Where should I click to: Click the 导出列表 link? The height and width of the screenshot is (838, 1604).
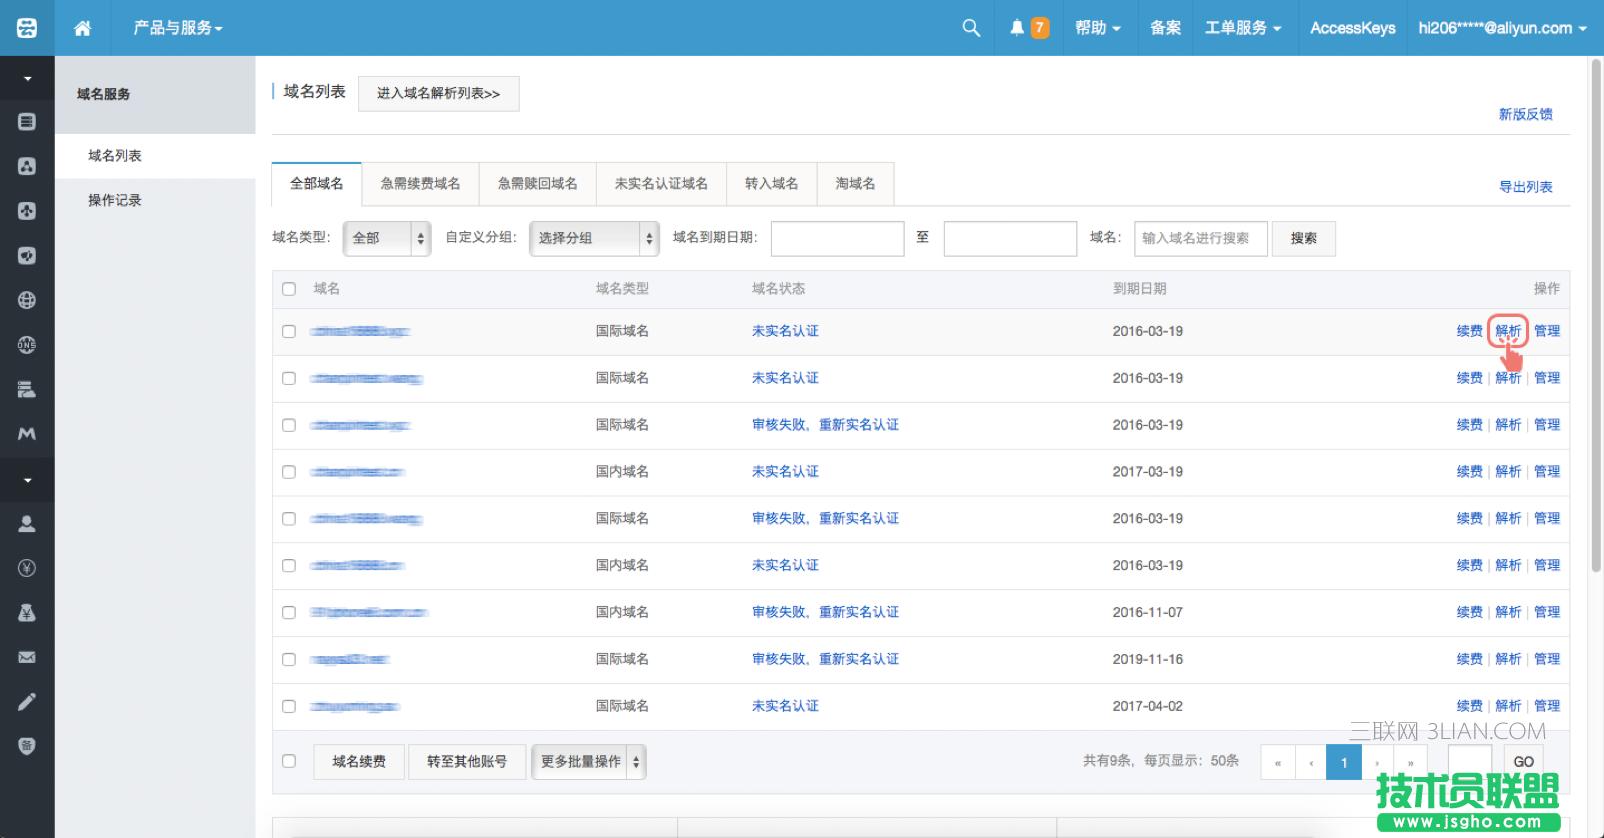[1525, 187]
